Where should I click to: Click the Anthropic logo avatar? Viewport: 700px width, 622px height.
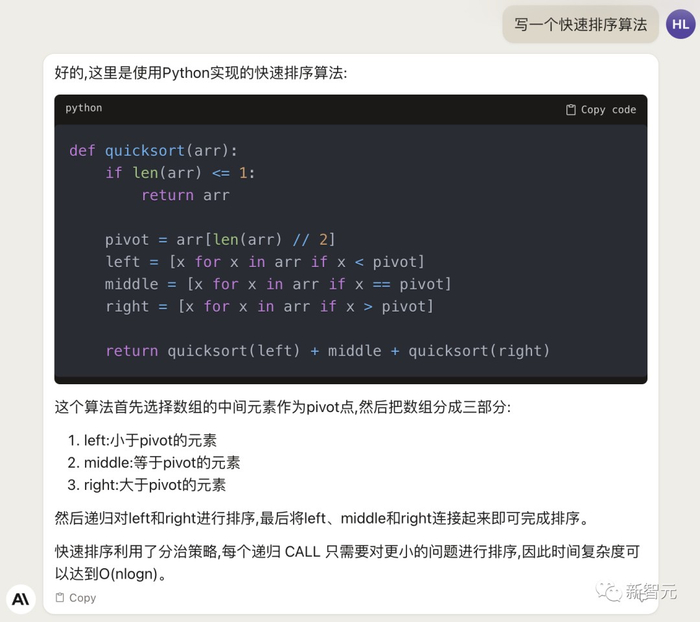tap(20, 597)
